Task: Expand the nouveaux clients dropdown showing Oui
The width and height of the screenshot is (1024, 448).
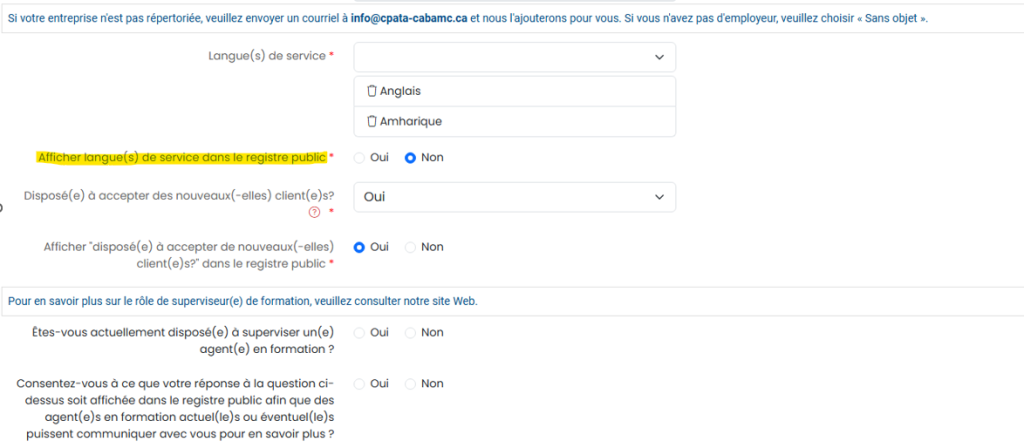Action: pyautogui.click(x=514, y=197)
